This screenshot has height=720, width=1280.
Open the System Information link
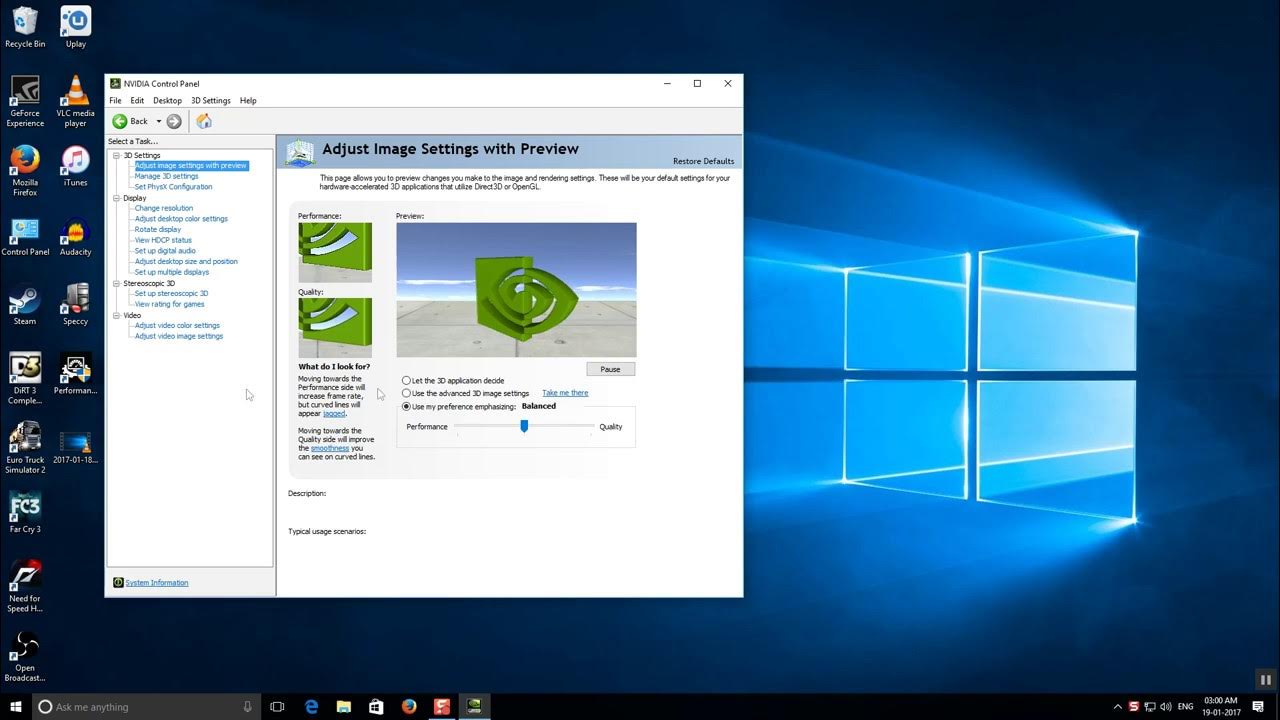coord(157,583)
